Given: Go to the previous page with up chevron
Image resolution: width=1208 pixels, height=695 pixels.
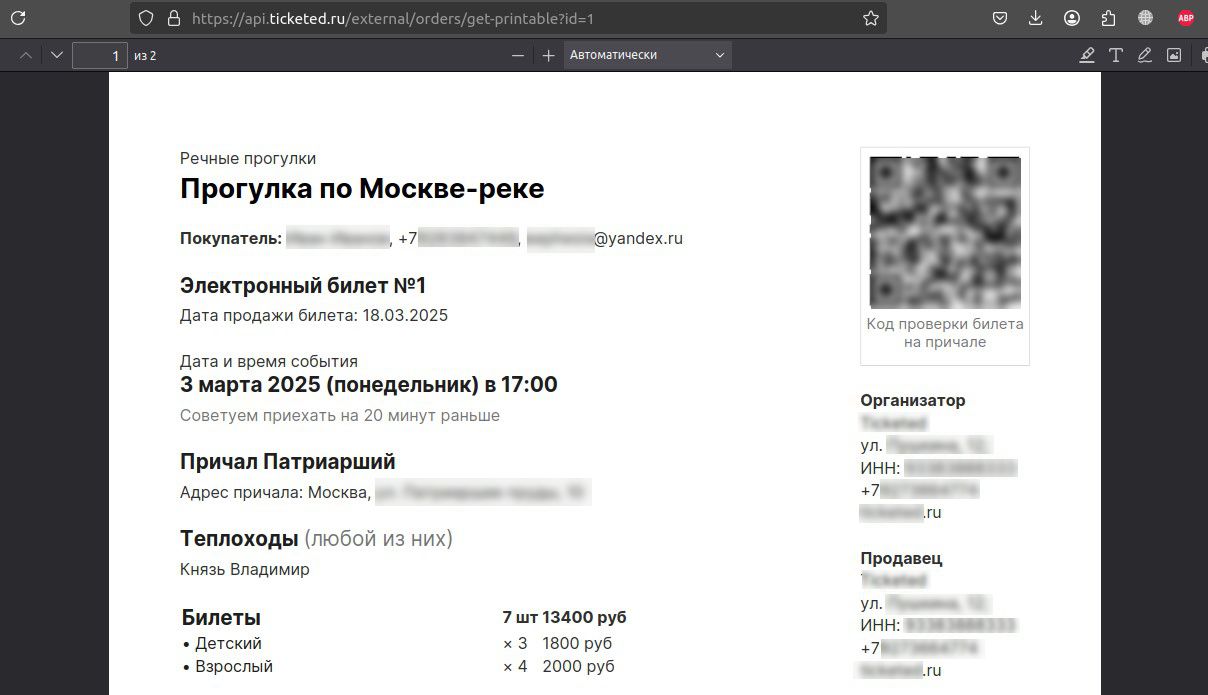Looking at the screenshot, I should pos(26,55).
